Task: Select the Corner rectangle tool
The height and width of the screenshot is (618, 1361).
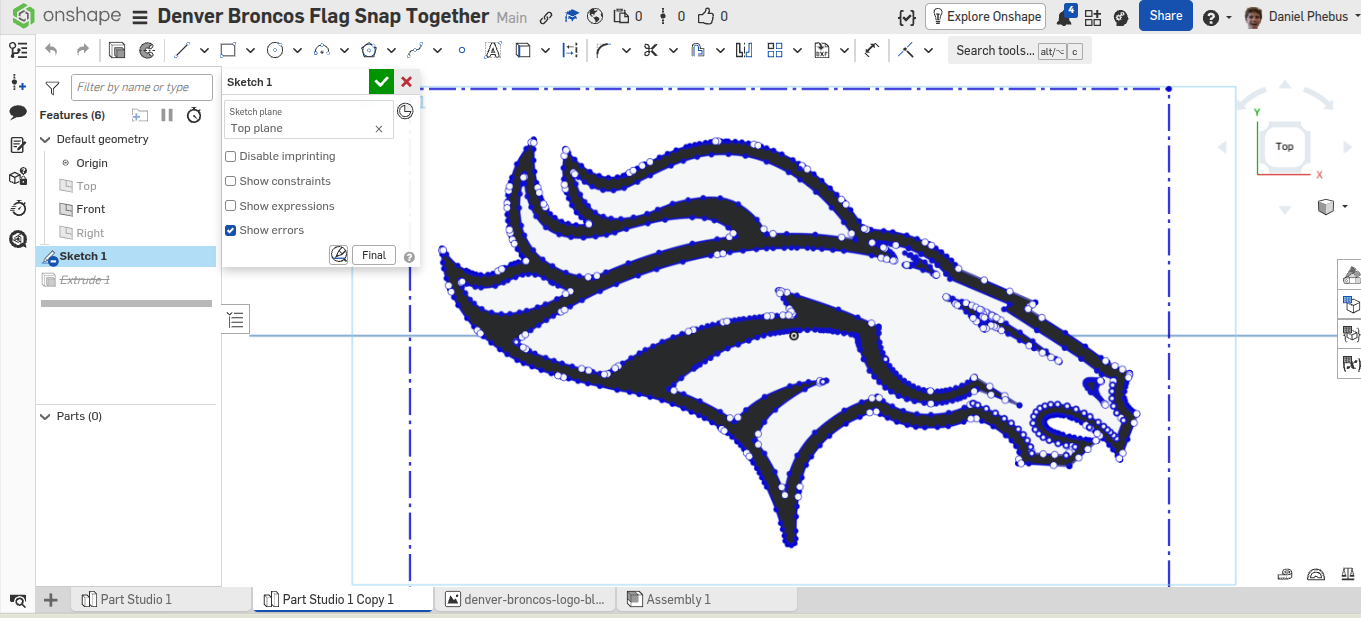Action: (x=228, y=50)
